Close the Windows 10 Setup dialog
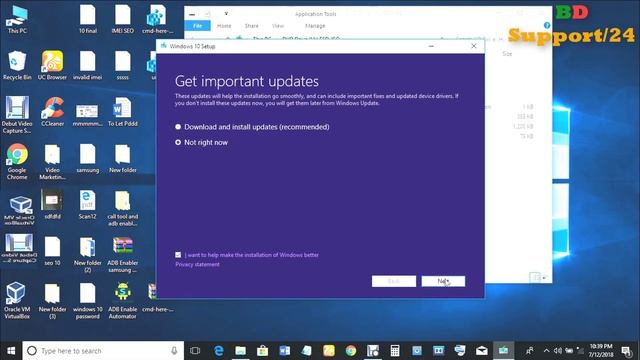Screen dimensions: 640x360 pyautogui.click(x=473, y=46)
